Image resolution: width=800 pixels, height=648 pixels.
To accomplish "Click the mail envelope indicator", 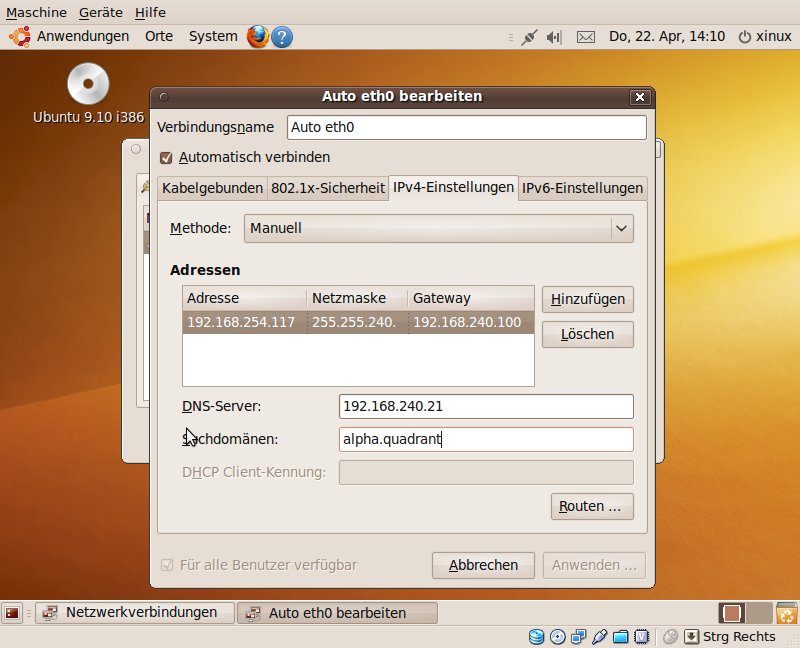I will coord(586,36).
